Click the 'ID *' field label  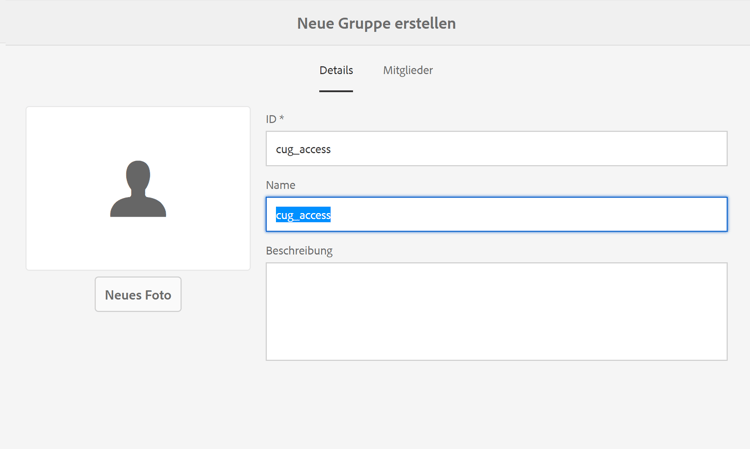[x=275, y=119]
